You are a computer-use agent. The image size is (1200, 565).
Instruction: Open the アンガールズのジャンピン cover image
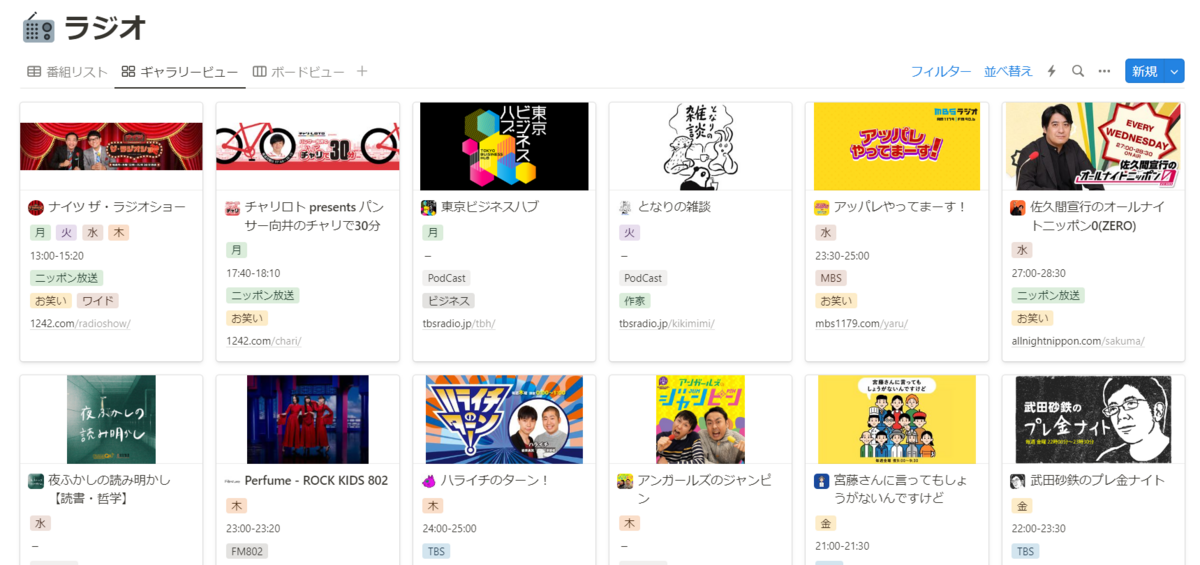pyautogui.click(x=700, y=419)
